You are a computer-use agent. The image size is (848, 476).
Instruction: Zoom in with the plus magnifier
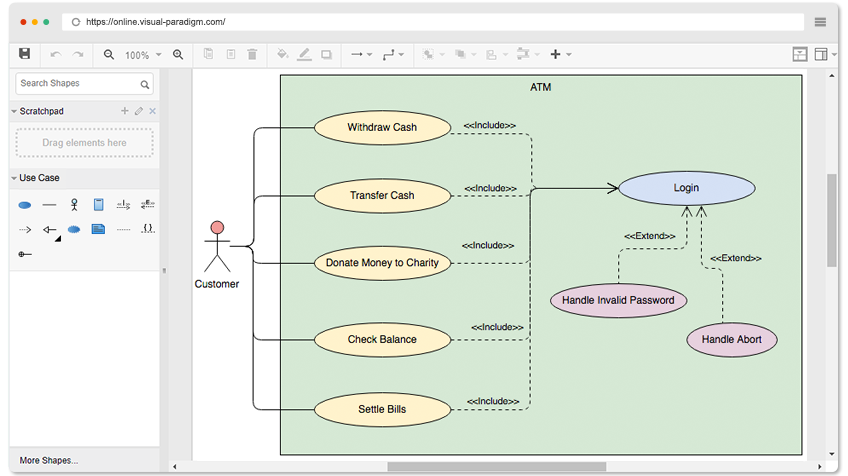pos(178,55)
